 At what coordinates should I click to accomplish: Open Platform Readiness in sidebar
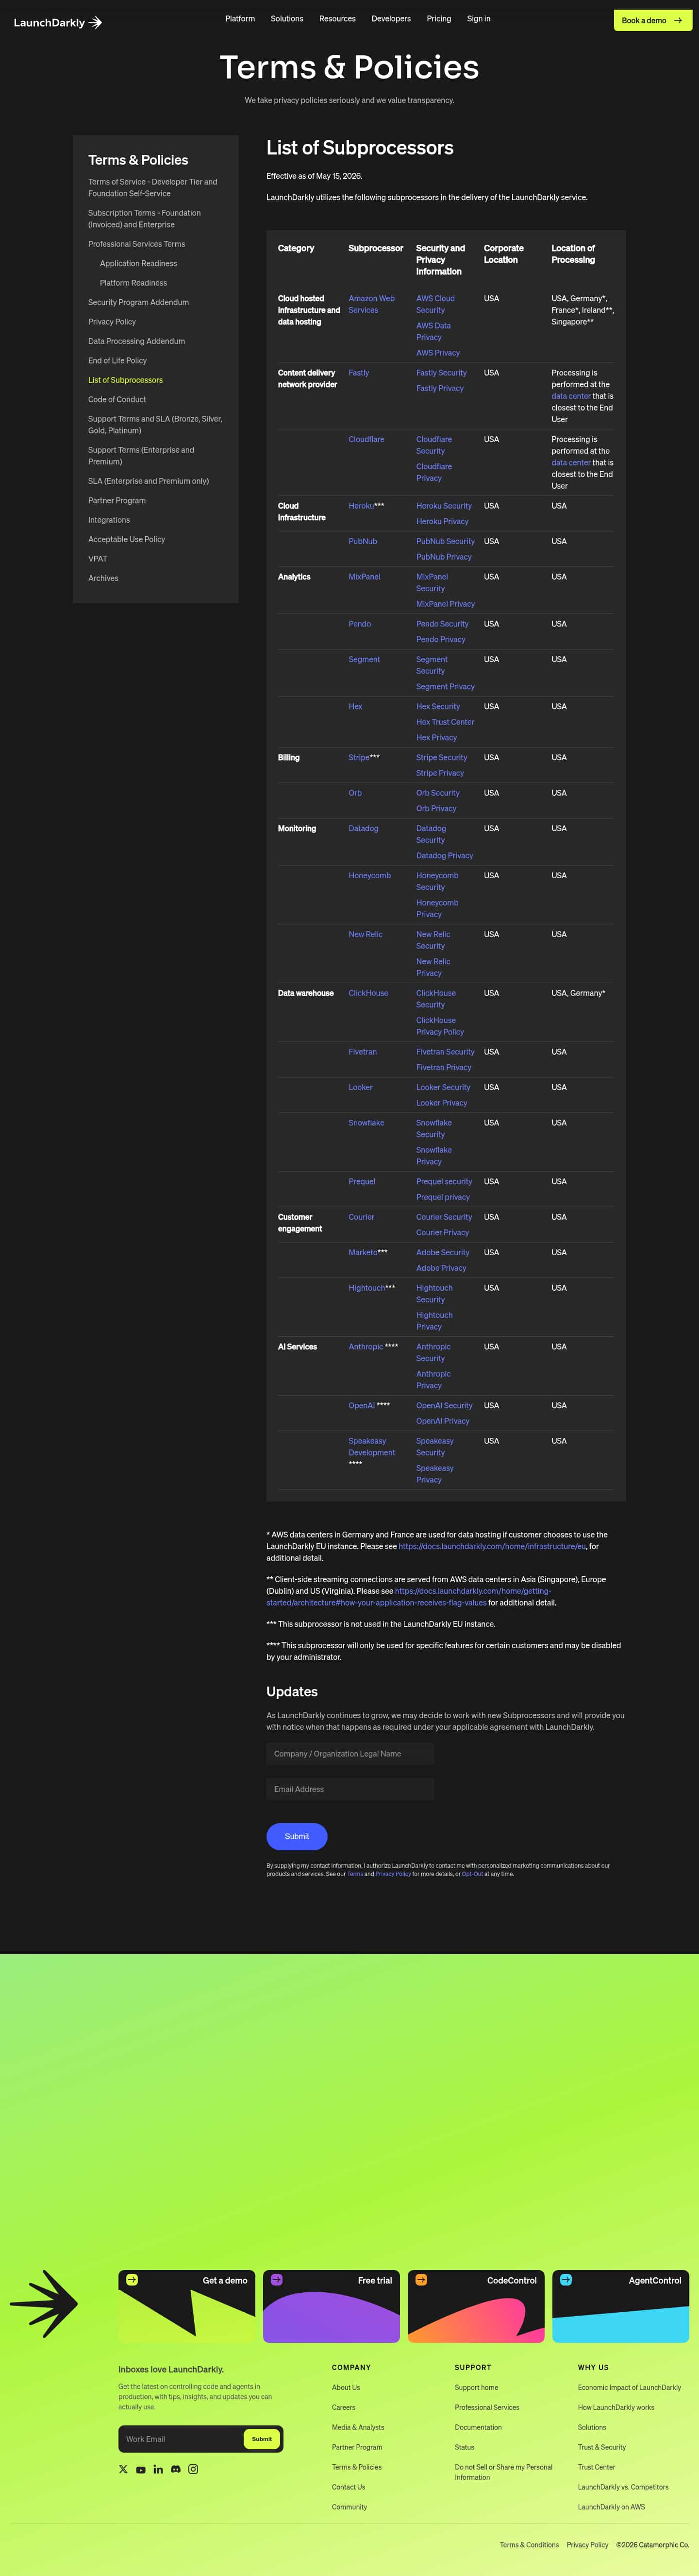(x=133, y=283)
